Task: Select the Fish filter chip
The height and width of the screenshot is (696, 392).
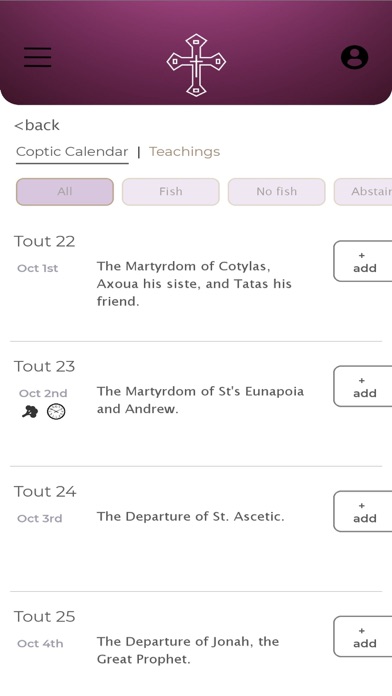Action: [171, 192]
